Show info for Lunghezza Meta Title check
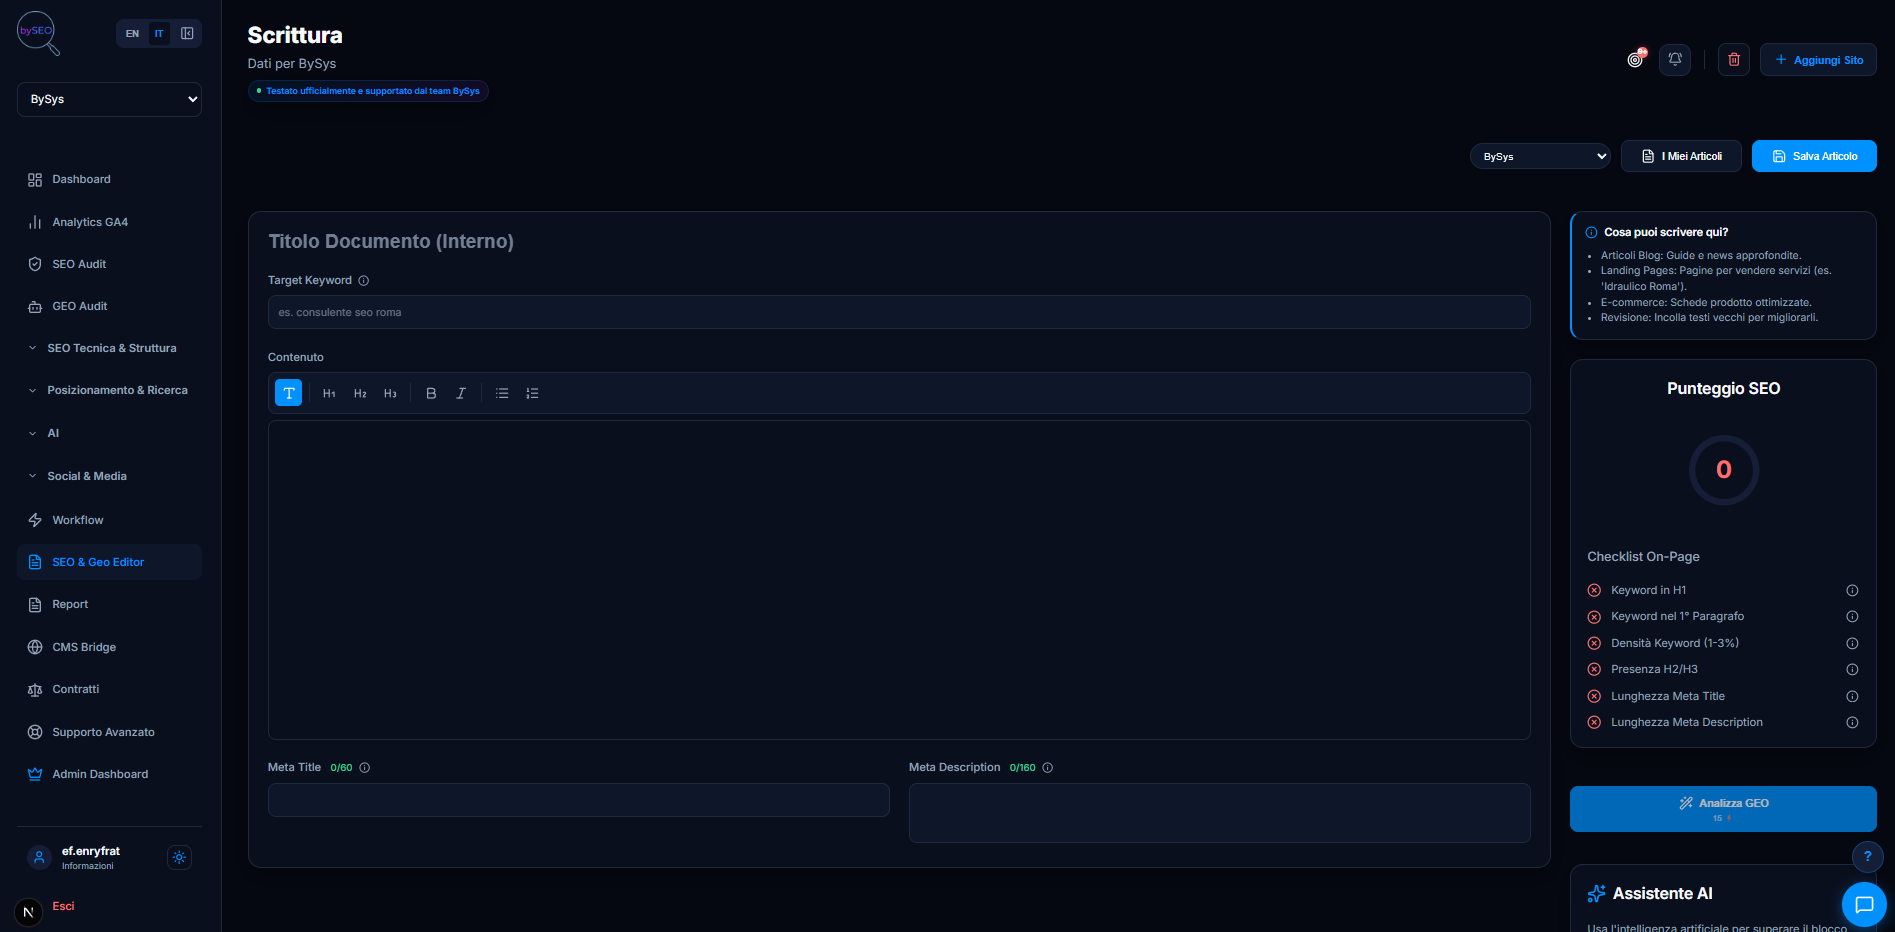Viewport: 1895px width, 932px height. [x=1852, y=697]
